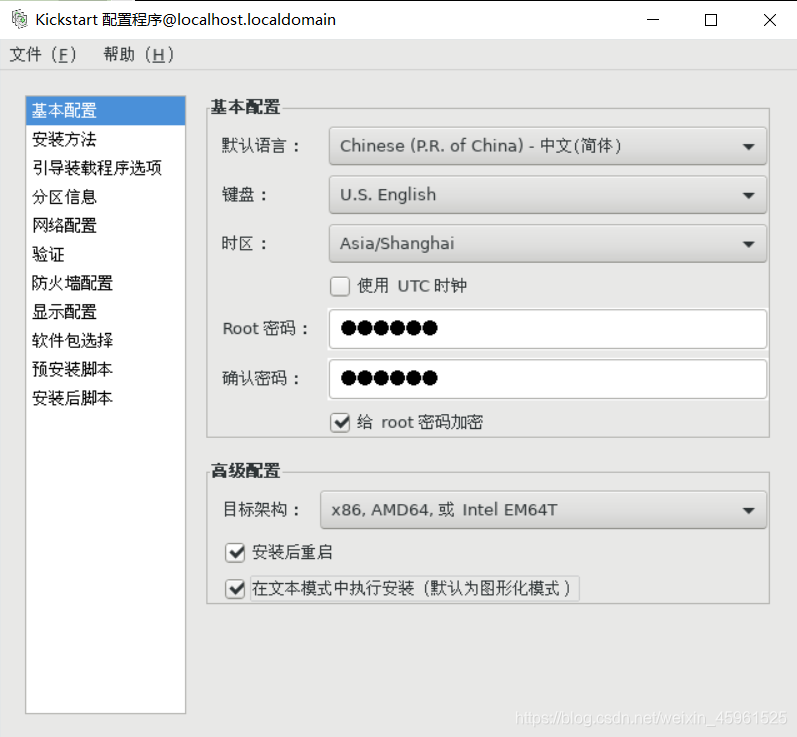Image resolution: width=797 pixels, height=737 pixels.
Task: Click the 确认密码 input field
Action: pos(547,379)
